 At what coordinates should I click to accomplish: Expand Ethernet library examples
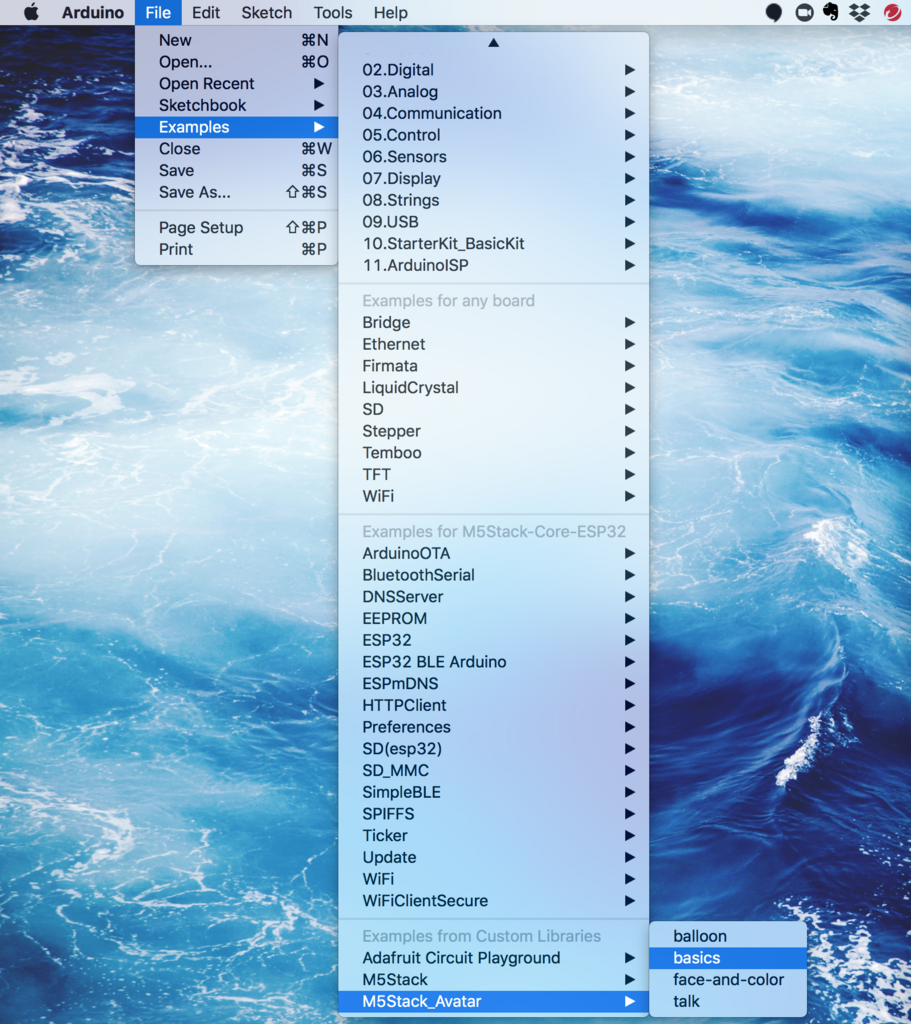494,344
